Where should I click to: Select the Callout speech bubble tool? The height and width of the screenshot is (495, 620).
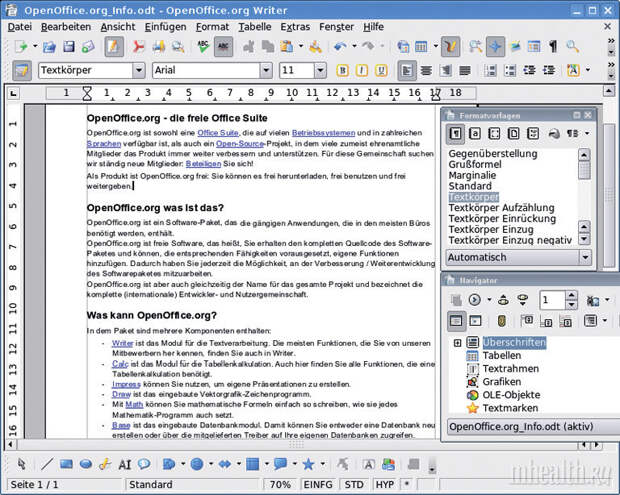click(x=144, y=464)
